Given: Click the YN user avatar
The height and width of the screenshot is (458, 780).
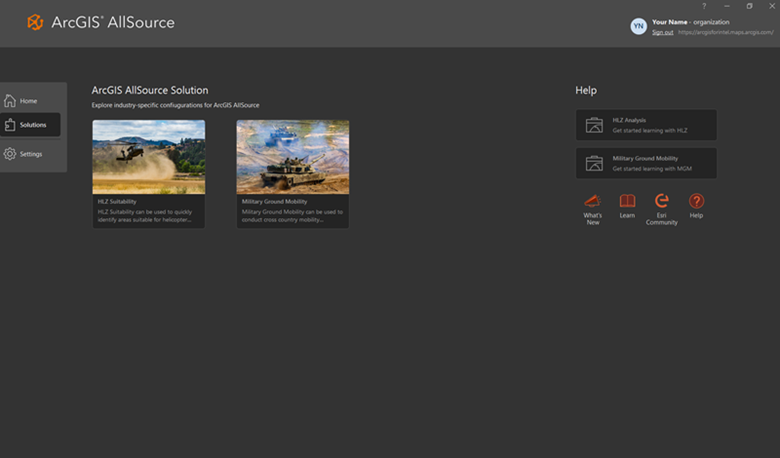Looking at the screenshot, I should (639, 26).
